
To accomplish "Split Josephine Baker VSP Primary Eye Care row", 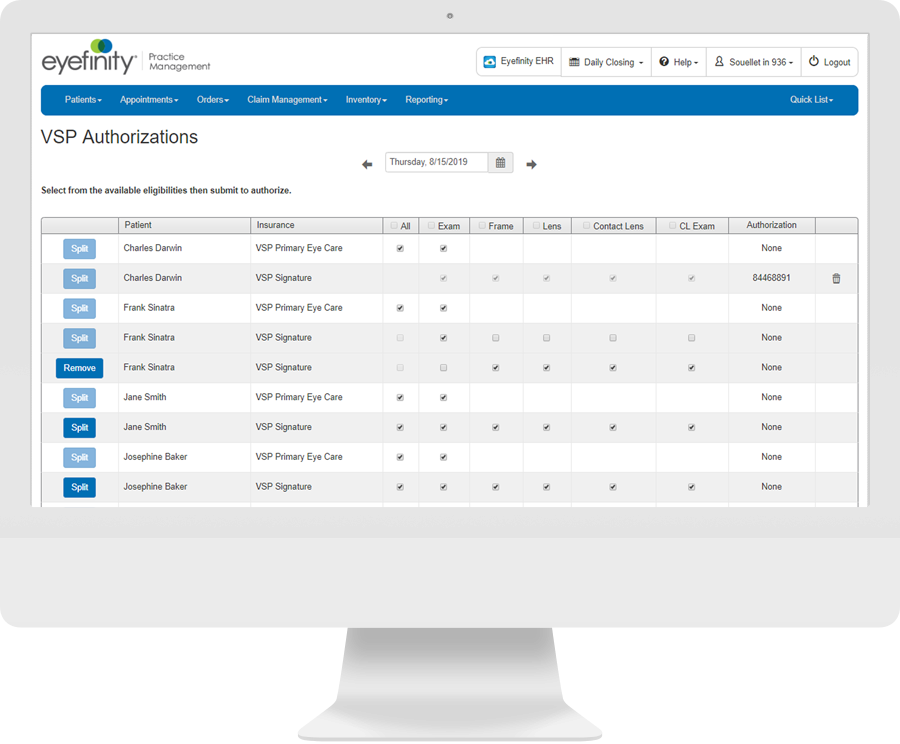I will 79,458.
